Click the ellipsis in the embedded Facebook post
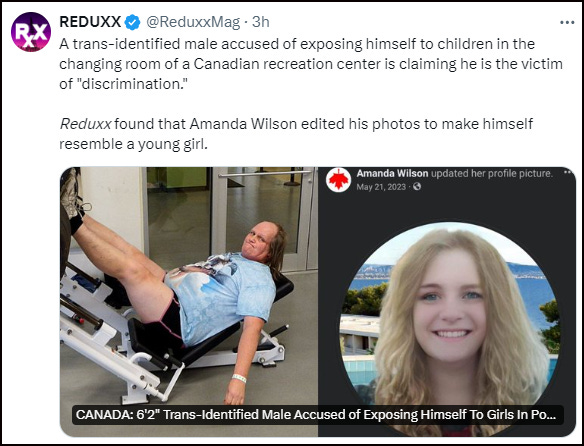The width and height of the screenshot is (584, 446). [567, 172]
